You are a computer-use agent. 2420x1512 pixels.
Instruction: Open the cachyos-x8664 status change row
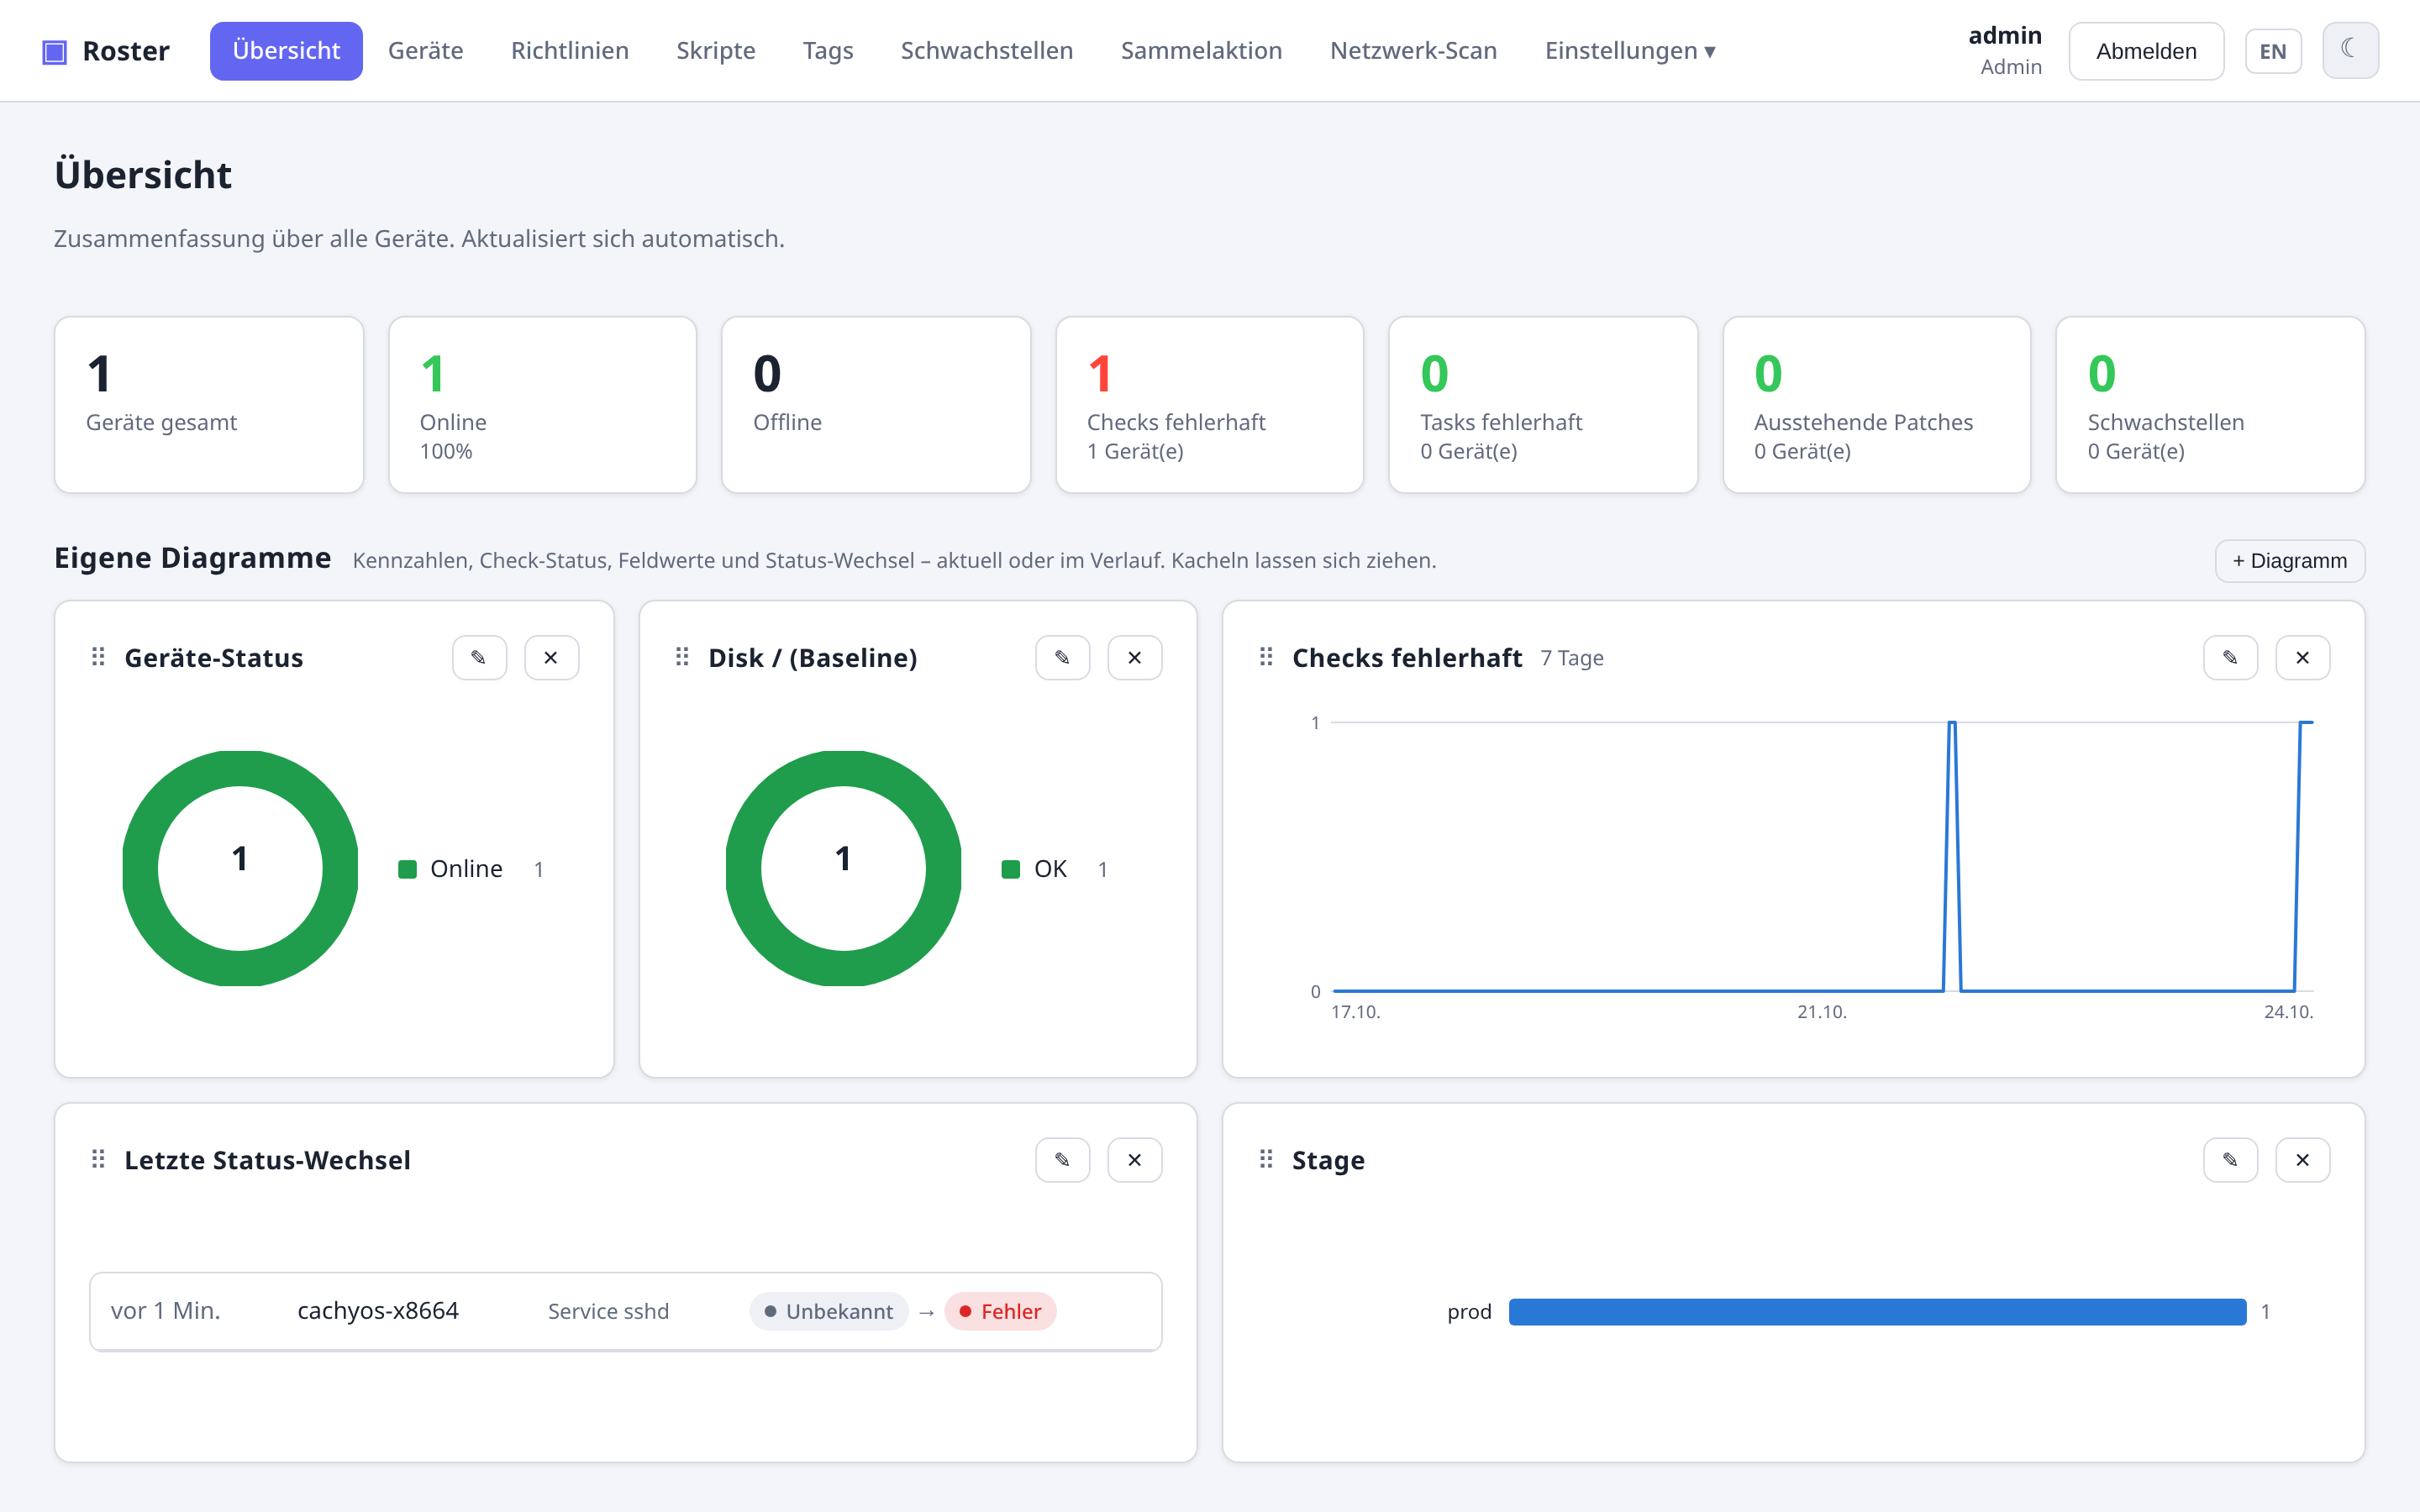coord(626,1311)
